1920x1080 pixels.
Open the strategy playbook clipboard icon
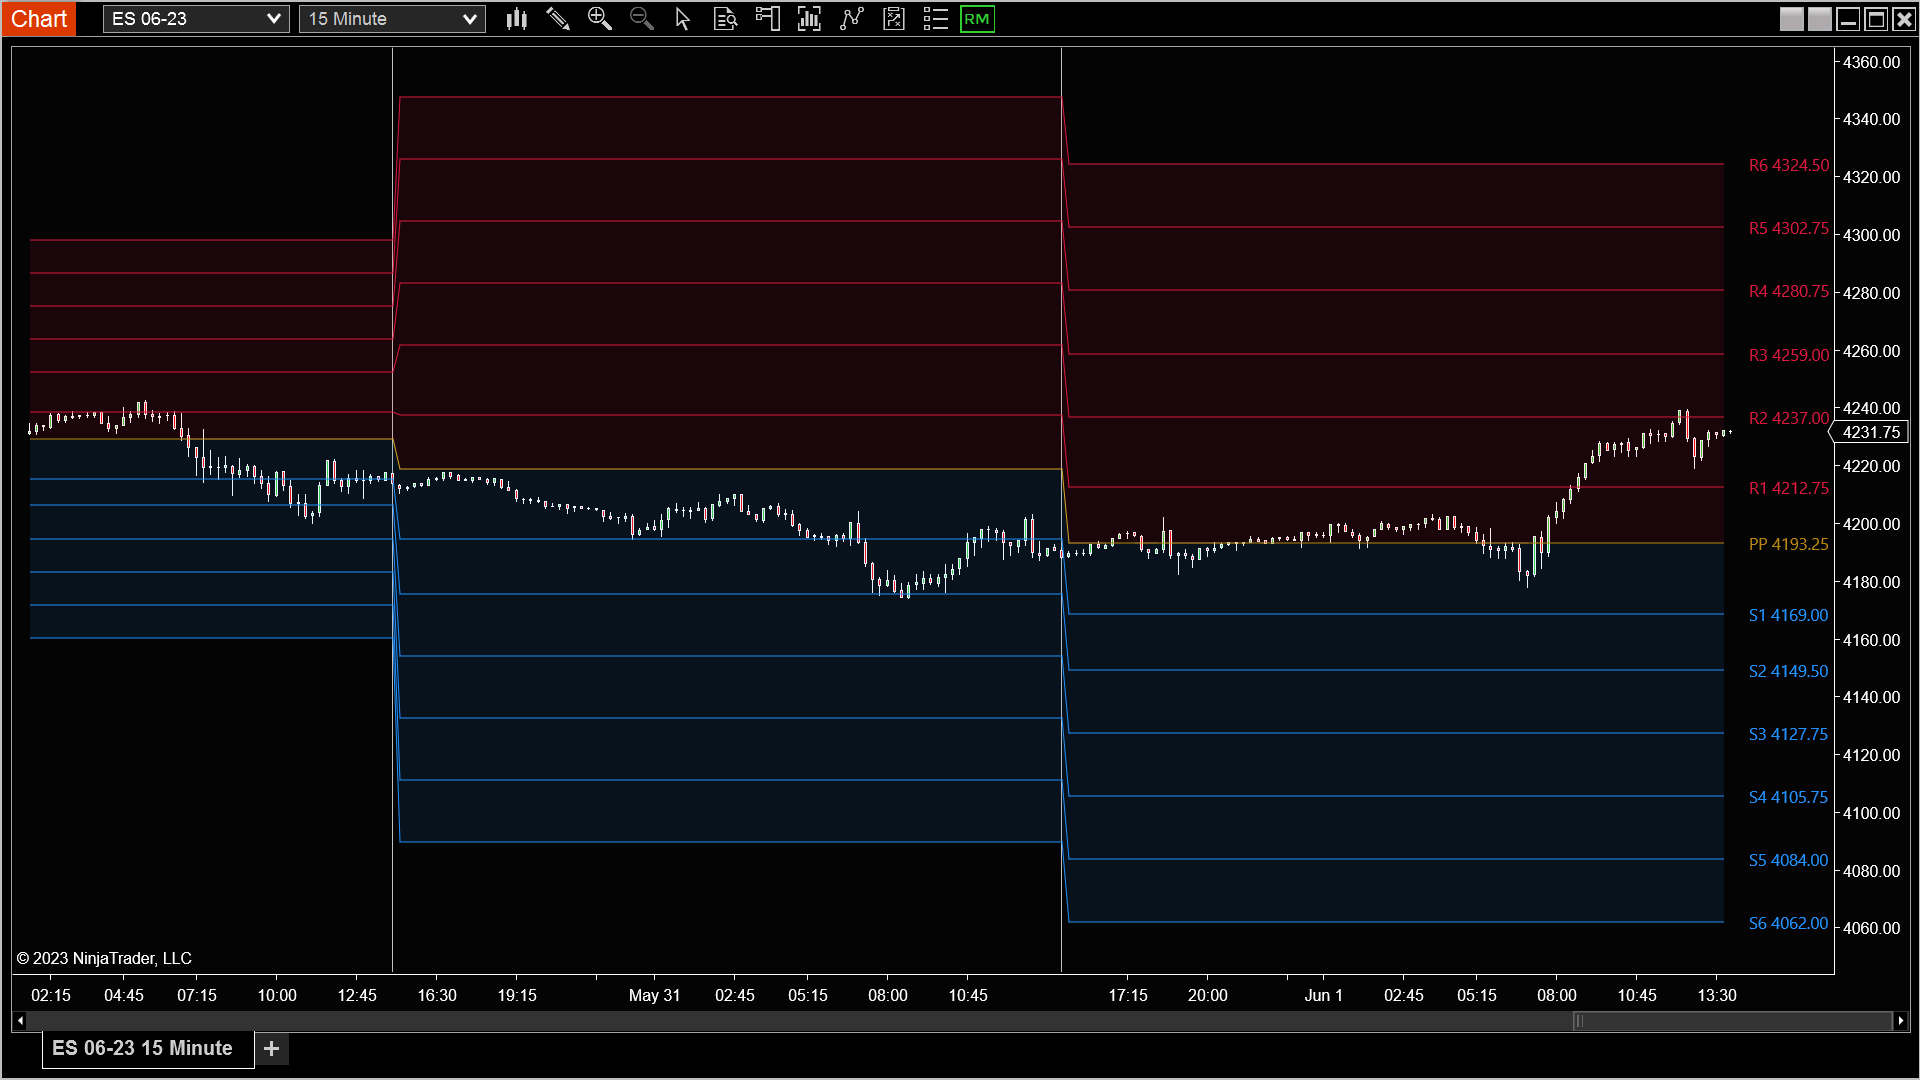(893, 19)
